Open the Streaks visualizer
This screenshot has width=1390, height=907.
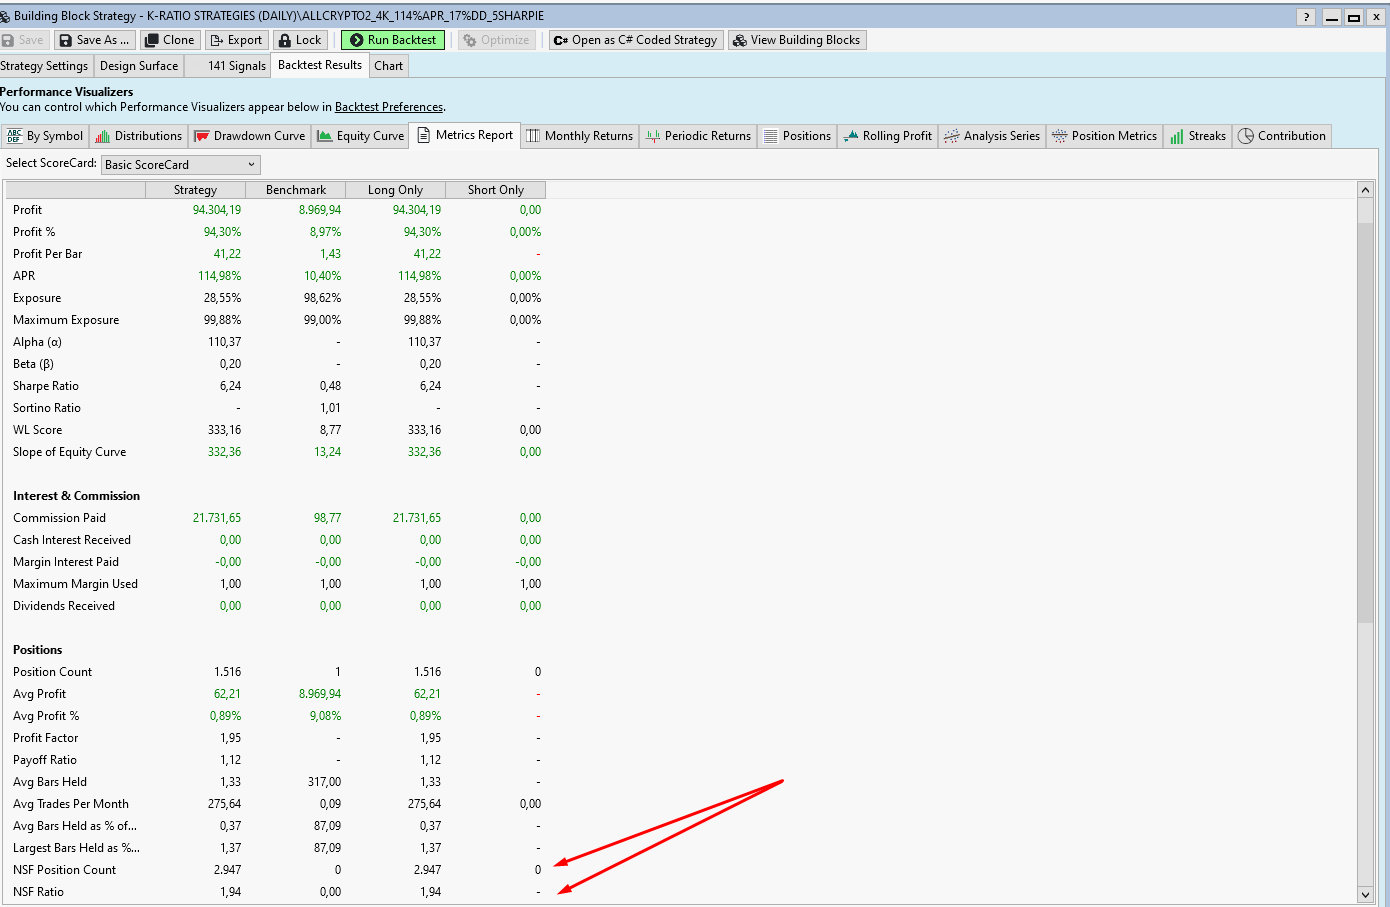pos(1197,135)
